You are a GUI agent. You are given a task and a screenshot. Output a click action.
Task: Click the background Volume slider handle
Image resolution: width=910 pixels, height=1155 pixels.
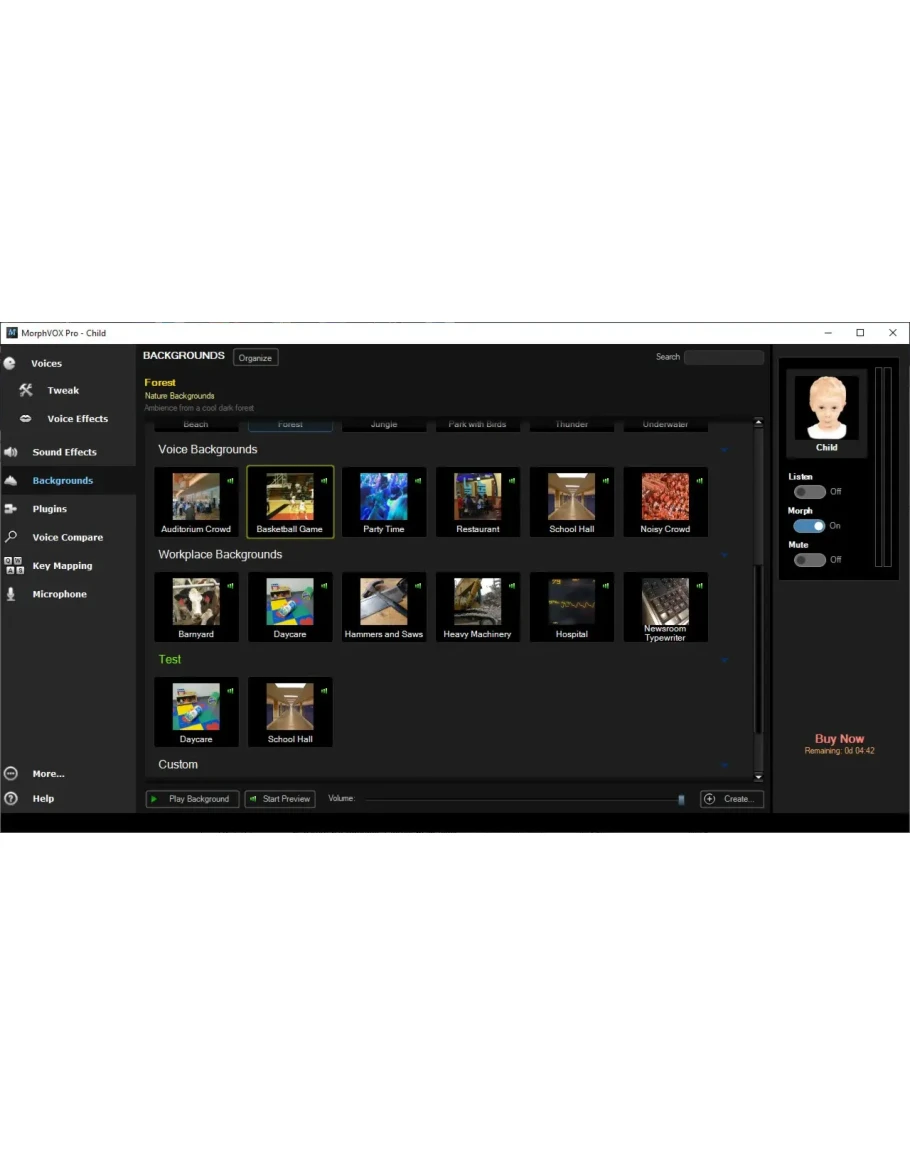click(x=681, y=799)
